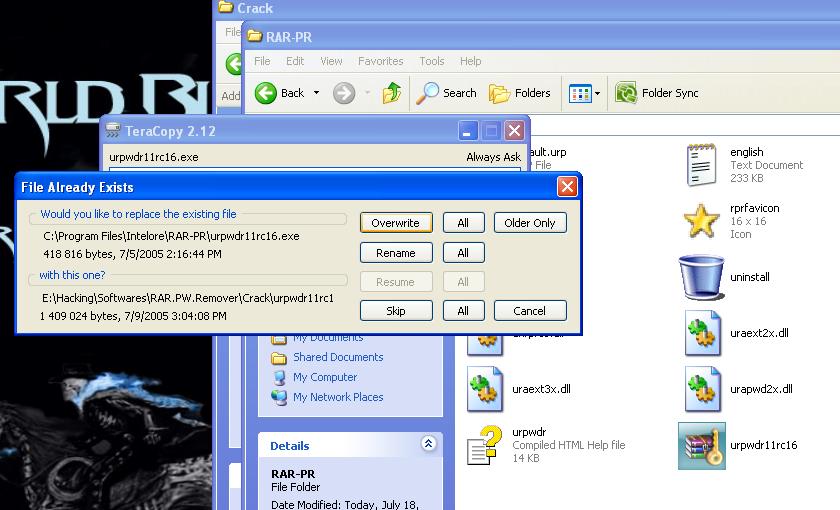Click Folder Sync toolbar button
Image resolution: width=840 pixels, height=510 pixels.
coord(657,93)
